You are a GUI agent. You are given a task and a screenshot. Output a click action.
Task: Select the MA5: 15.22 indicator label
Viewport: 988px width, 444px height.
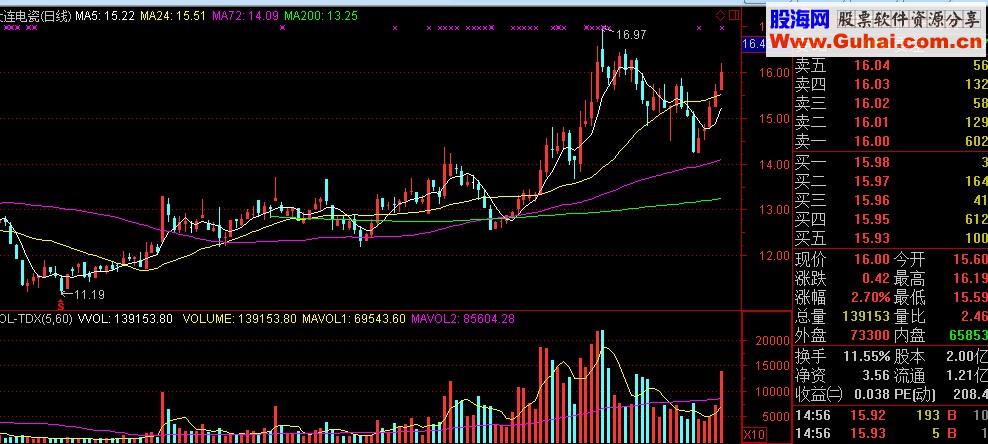(105, 16)
